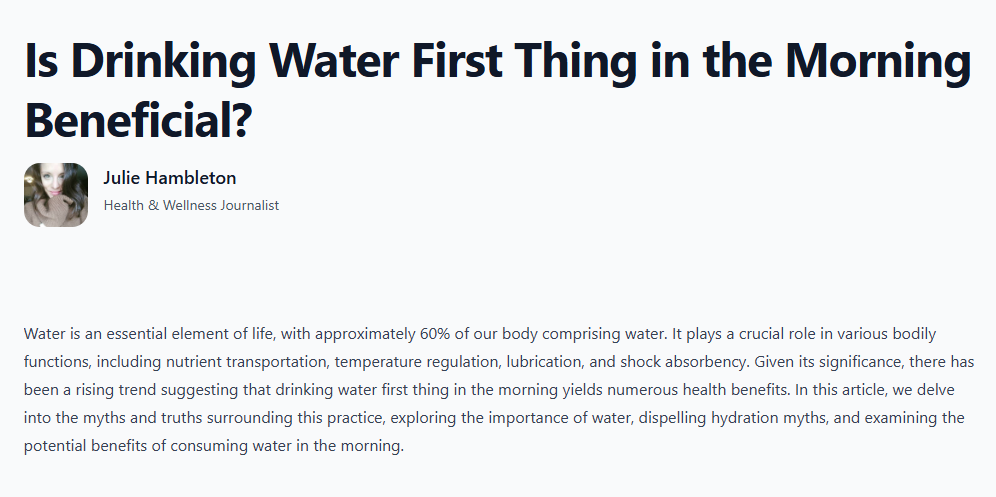996x497 pixels.
Task: Click the word "Beneficial?" in the headline
Action: point(138,120)
